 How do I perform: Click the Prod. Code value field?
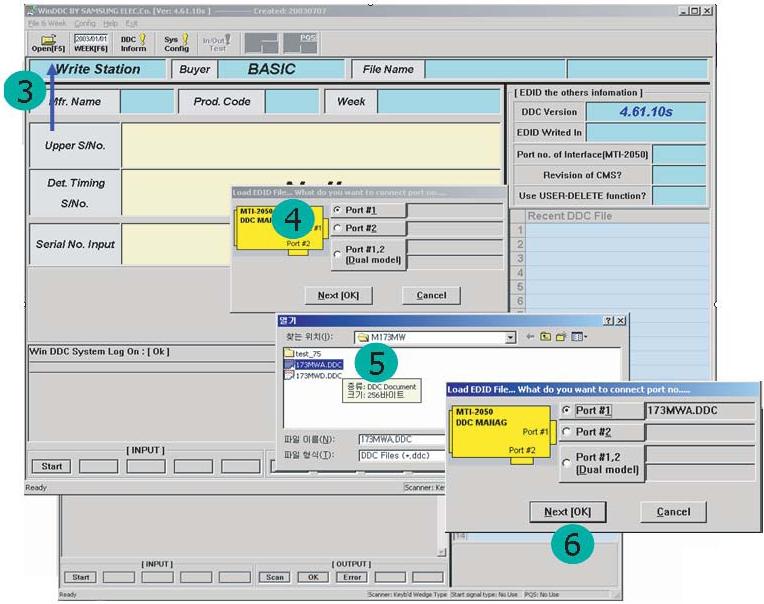click(292, 102)
